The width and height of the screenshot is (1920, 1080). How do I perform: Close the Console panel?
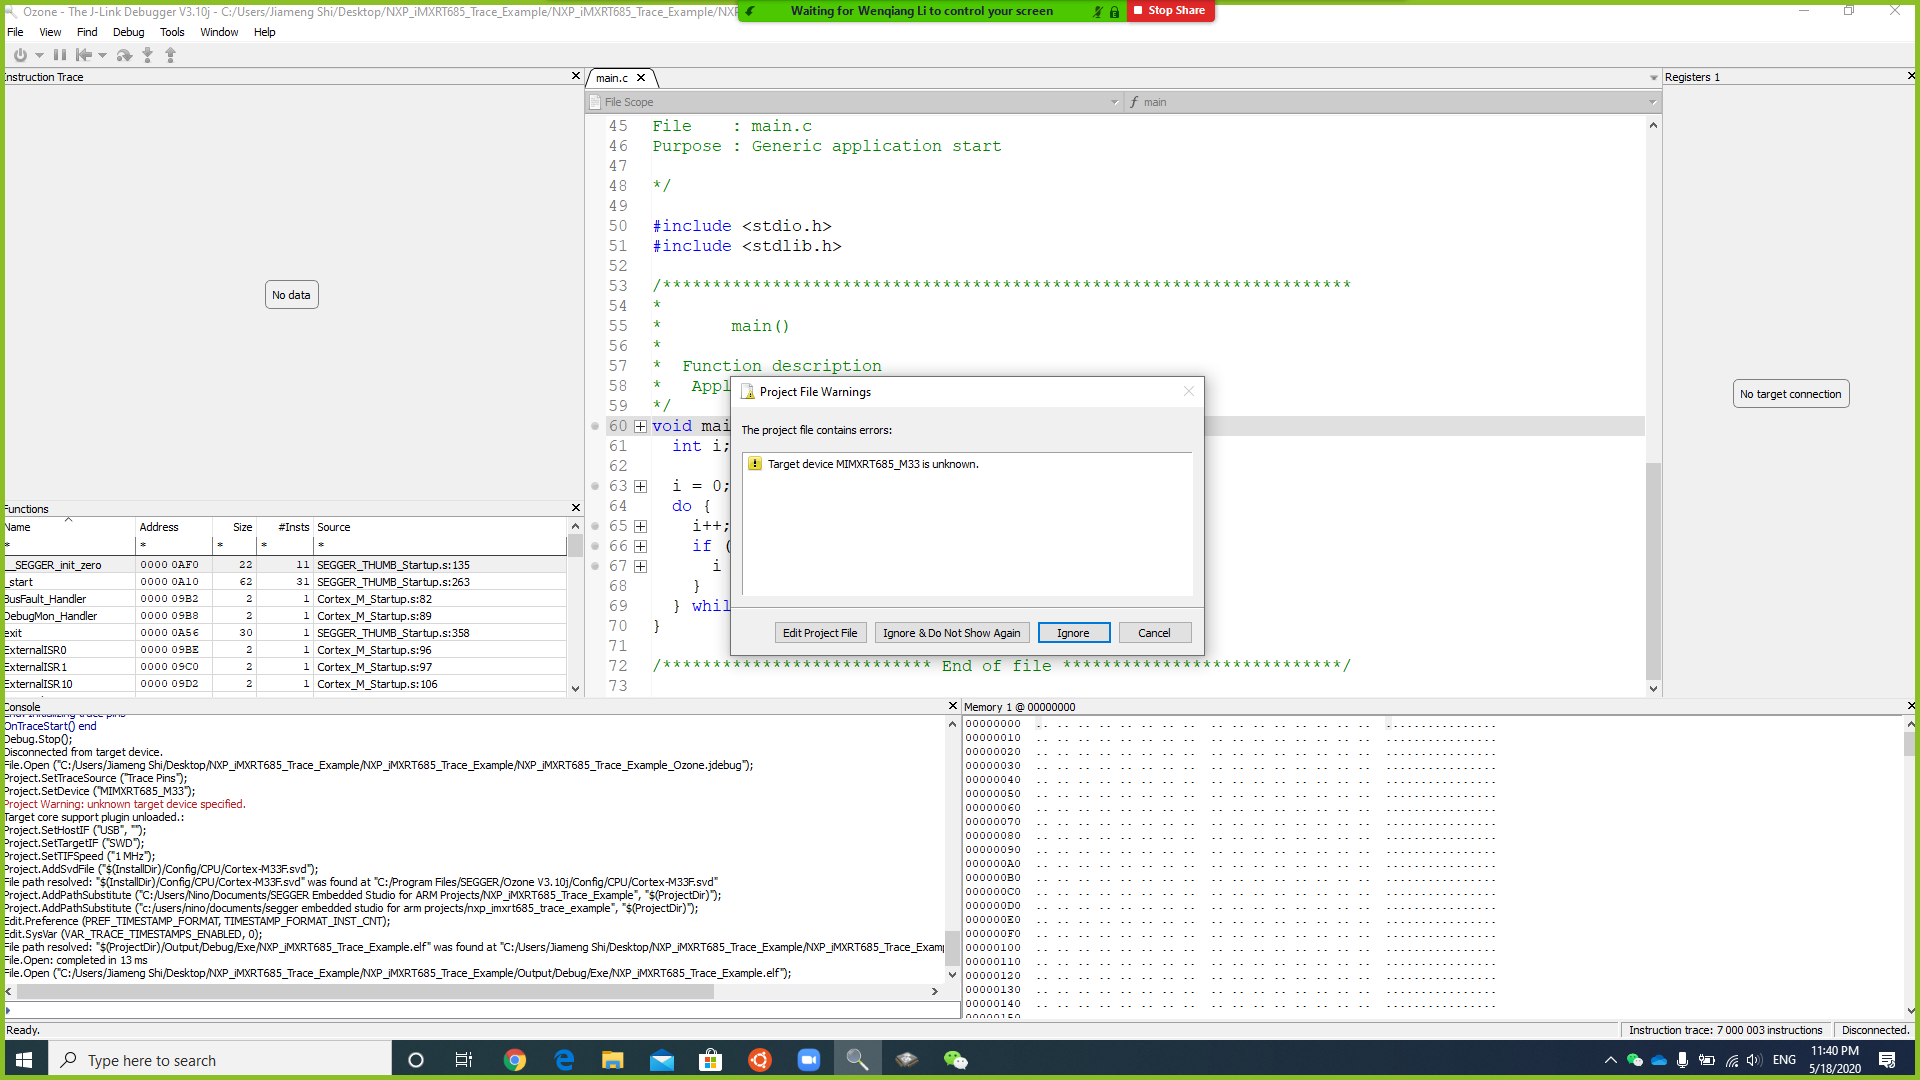[953, 706]
